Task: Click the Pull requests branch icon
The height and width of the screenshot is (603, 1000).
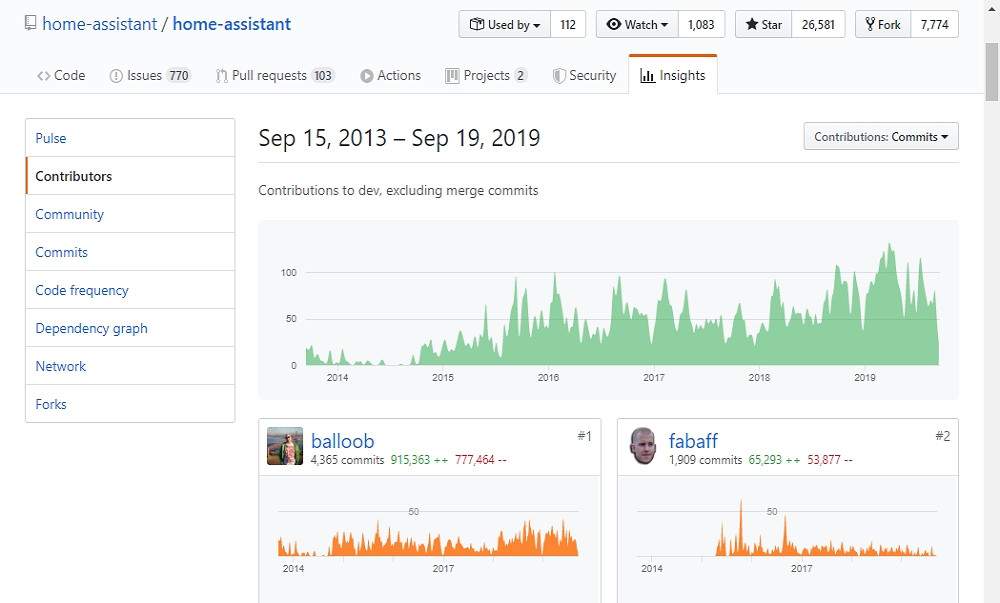Action: point(221,76)
